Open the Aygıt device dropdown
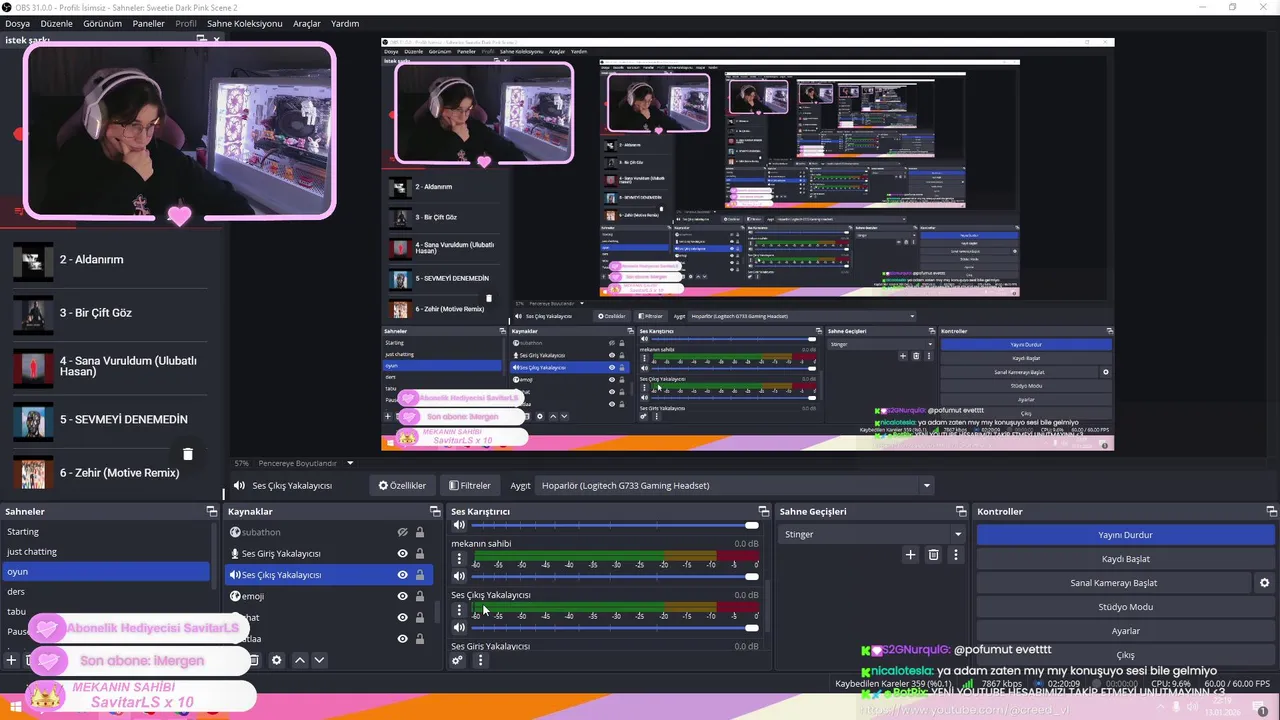Image resolution: width=1280 pixels, height=720 pixels. (x=735, y=486)
